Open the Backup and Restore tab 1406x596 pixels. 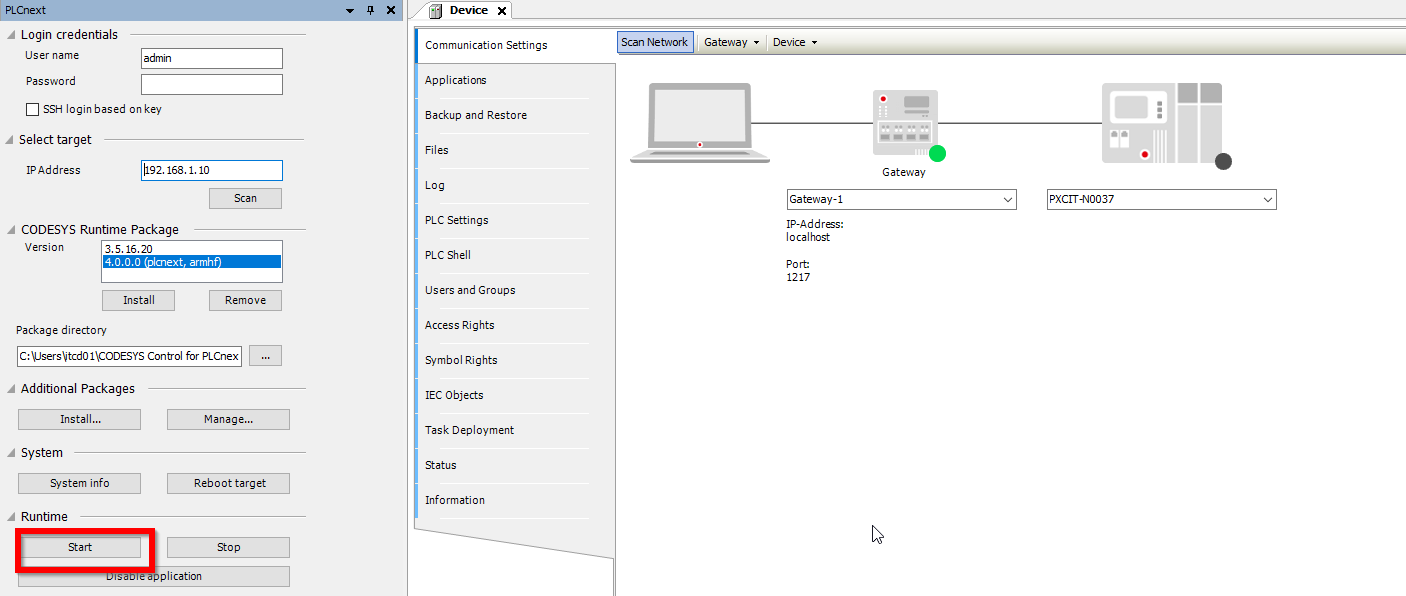(476, 115)
